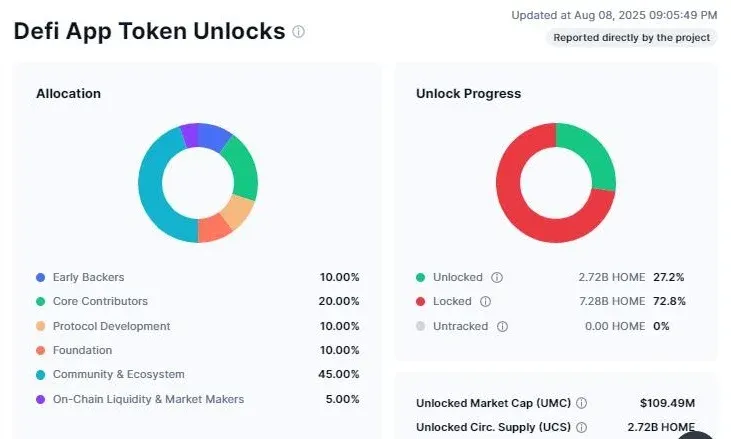Click the Locked red legend dot
Image resolution: width=731 pixels, height=439 pixels.
421,302
